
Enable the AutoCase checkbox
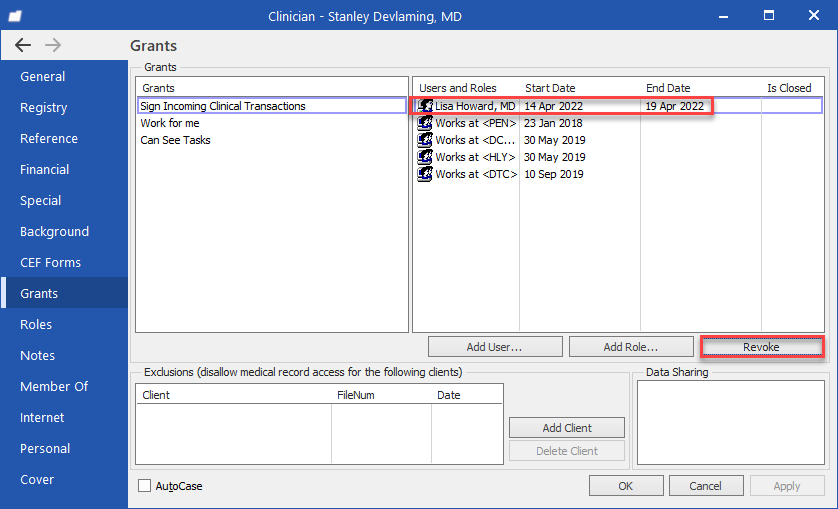tap(144, 485)
